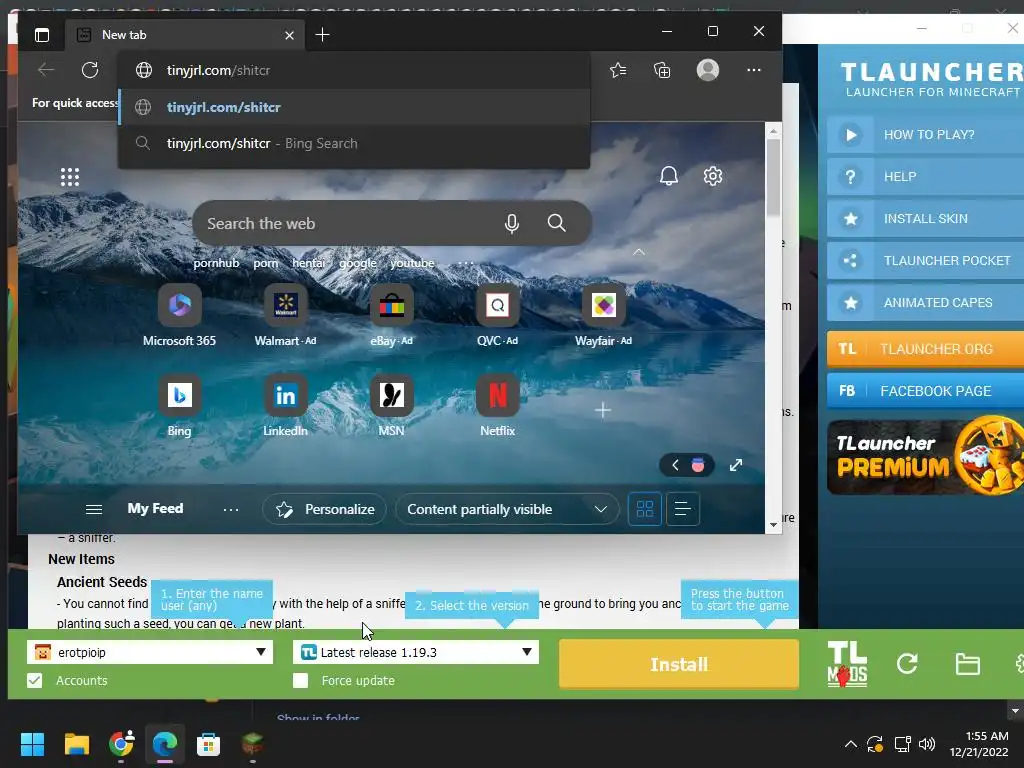1024x768 pixels.
Task: Open TLAUNCHER POCKET in sidebar
Action: click(926, 261)
